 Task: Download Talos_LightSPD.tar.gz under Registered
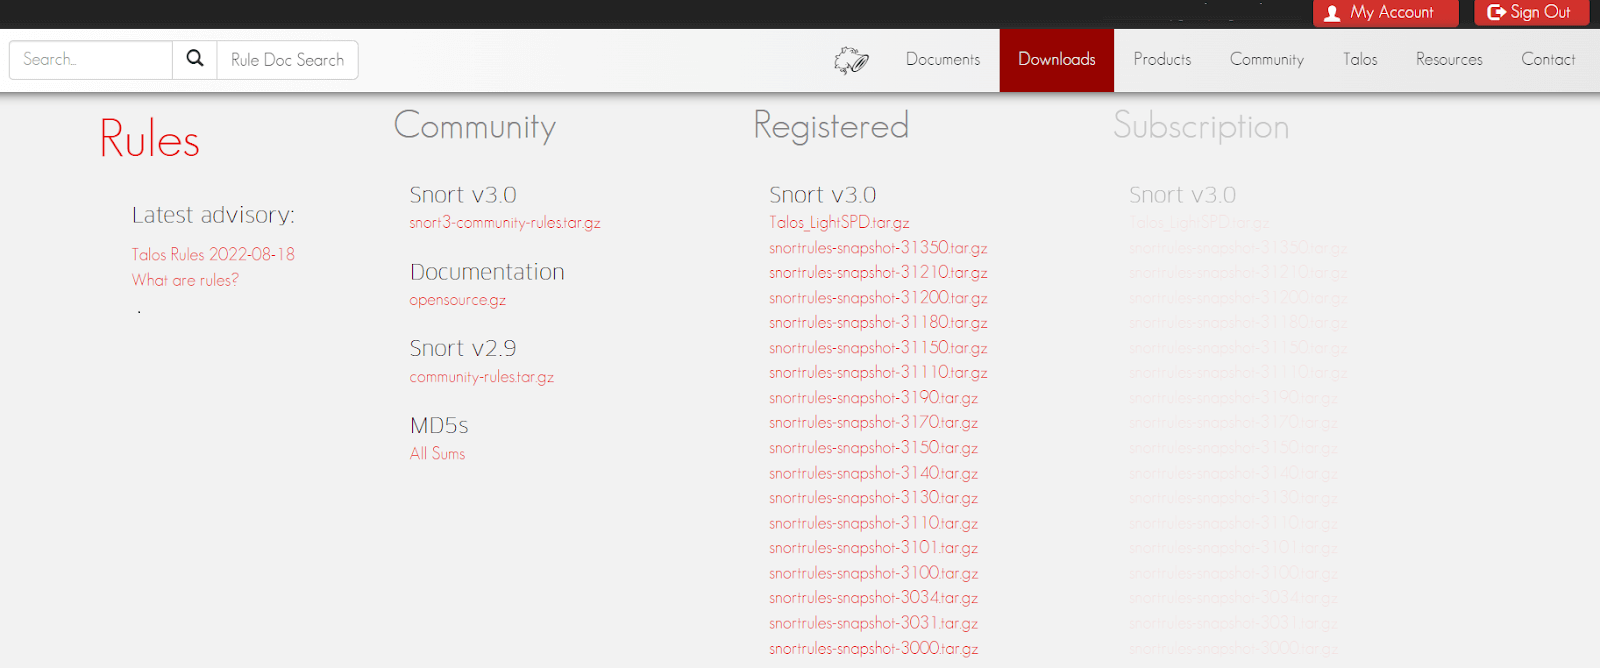839,223
